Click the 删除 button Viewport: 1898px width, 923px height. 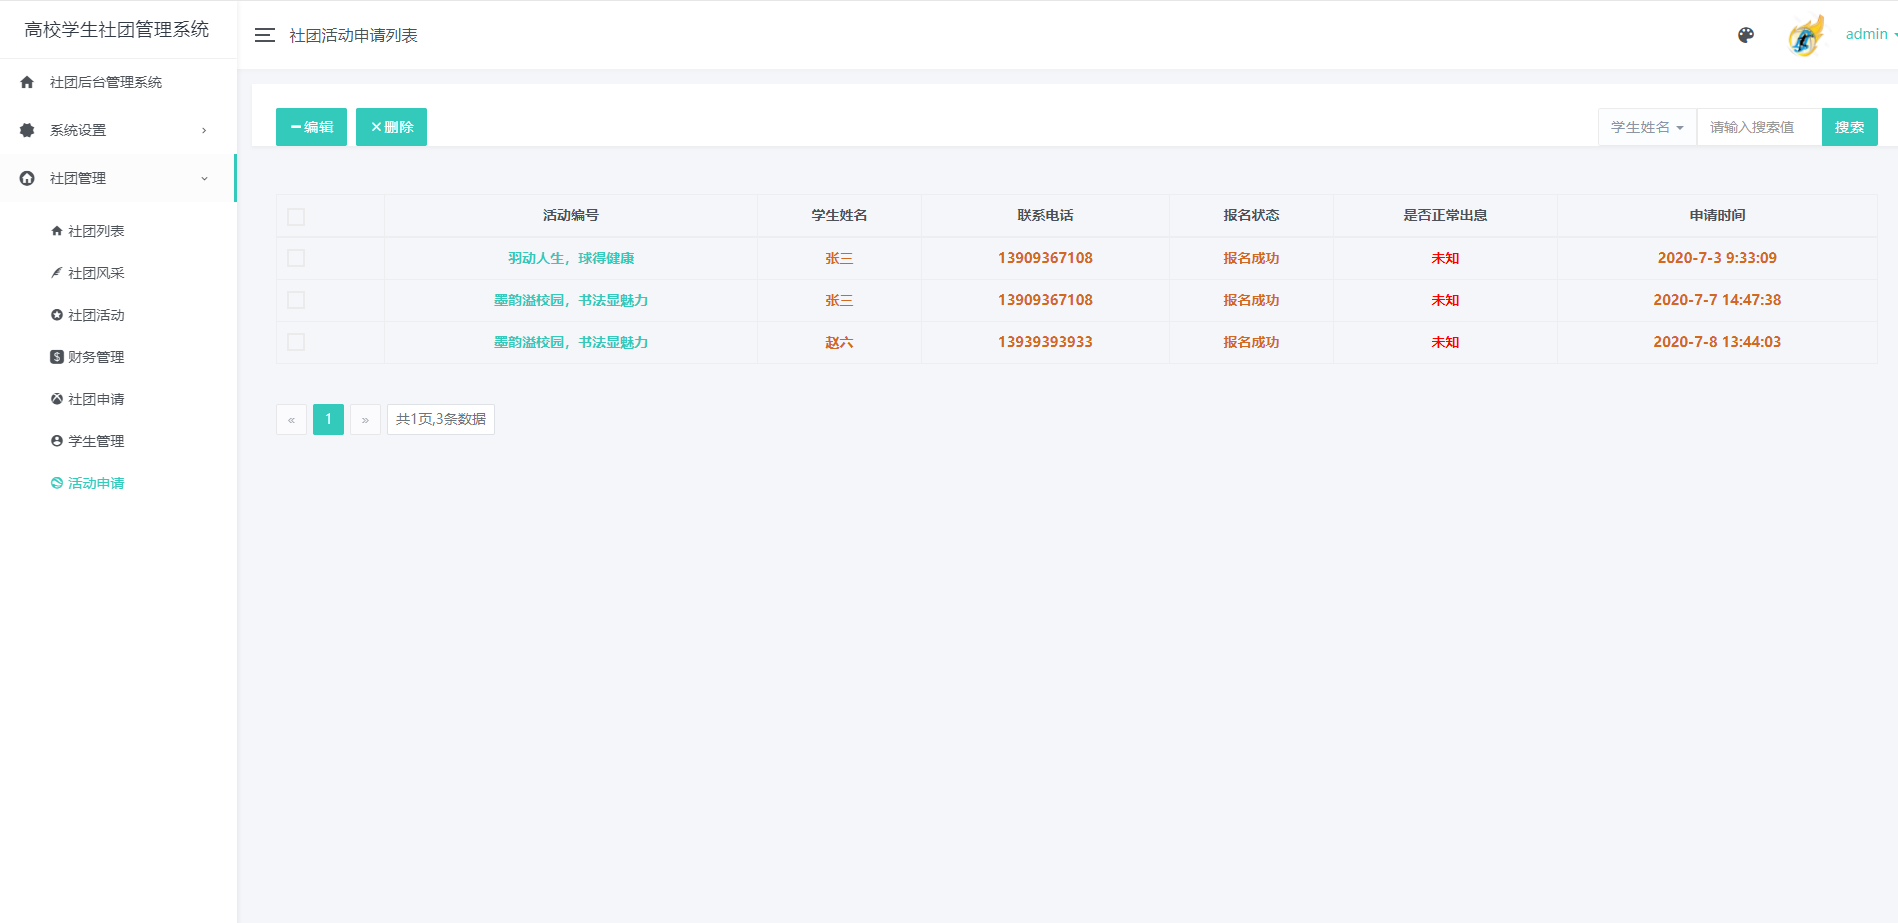pos(391,127)
